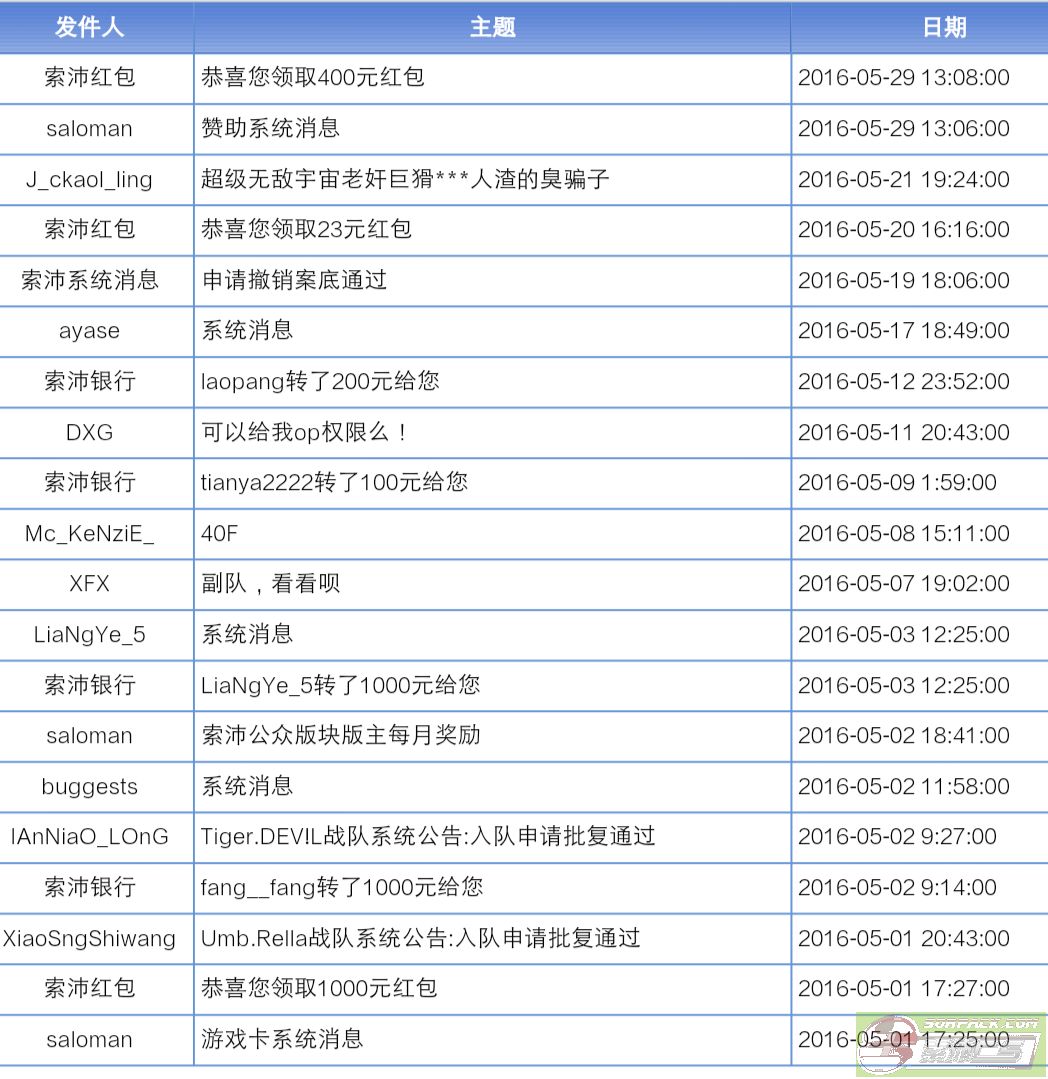Click date 2016-05-29 13:08:00
This screenshot has width=1048, height=1079.
(904, 77)
